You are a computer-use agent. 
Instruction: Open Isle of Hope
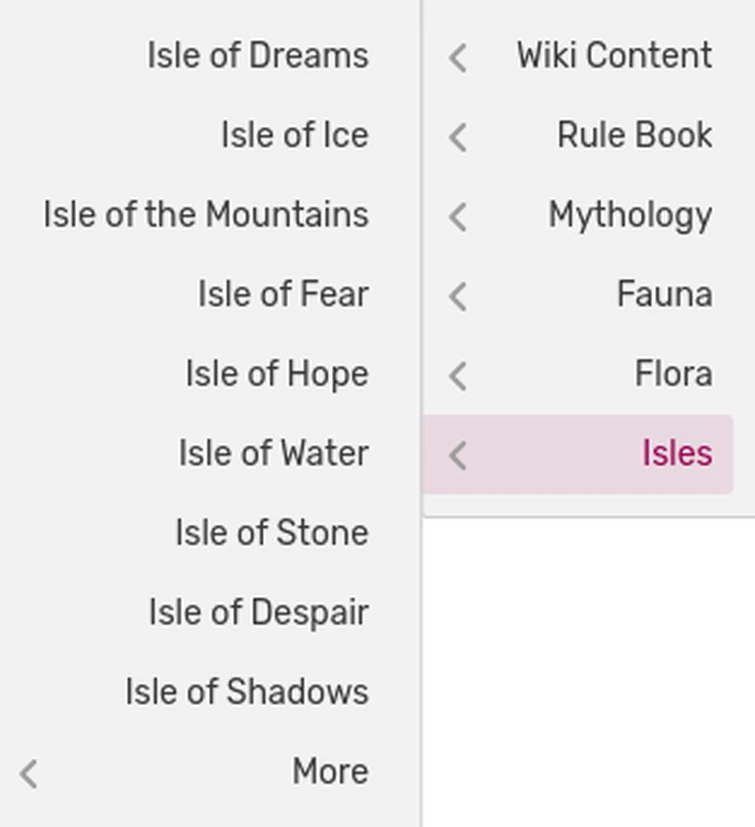(277, 374)
